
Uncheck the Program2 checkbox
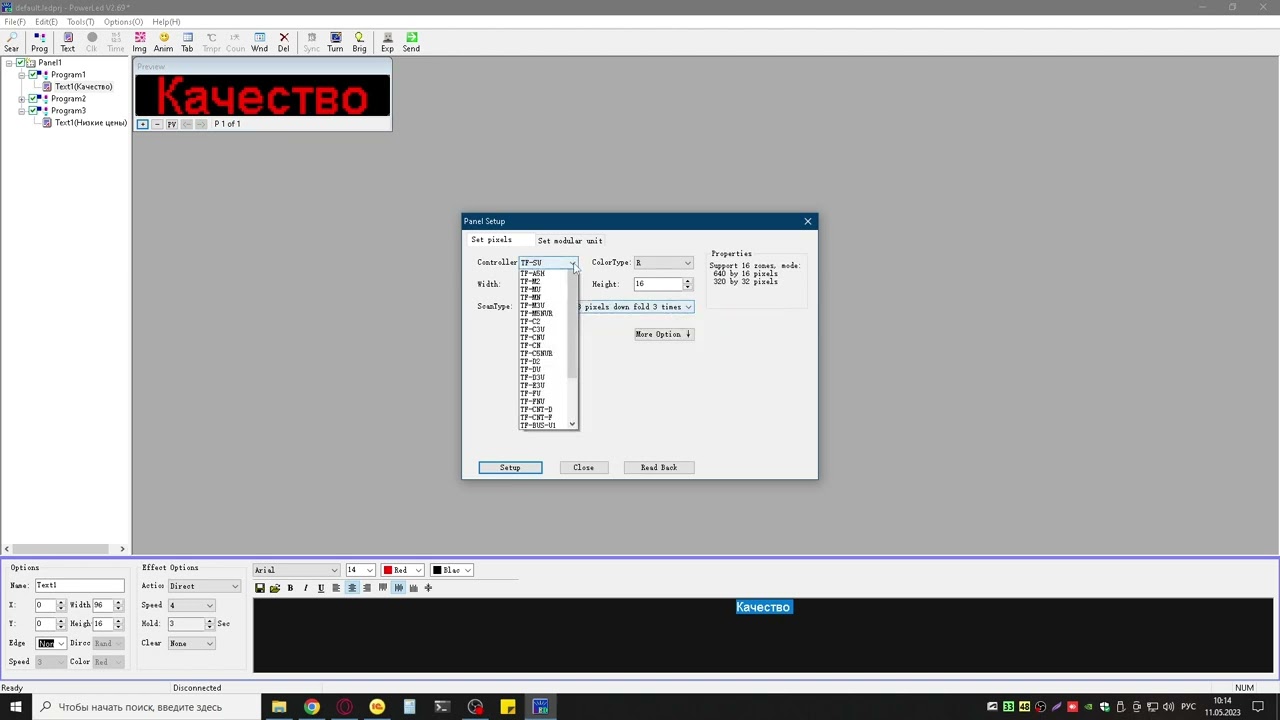tap(33, 99)
